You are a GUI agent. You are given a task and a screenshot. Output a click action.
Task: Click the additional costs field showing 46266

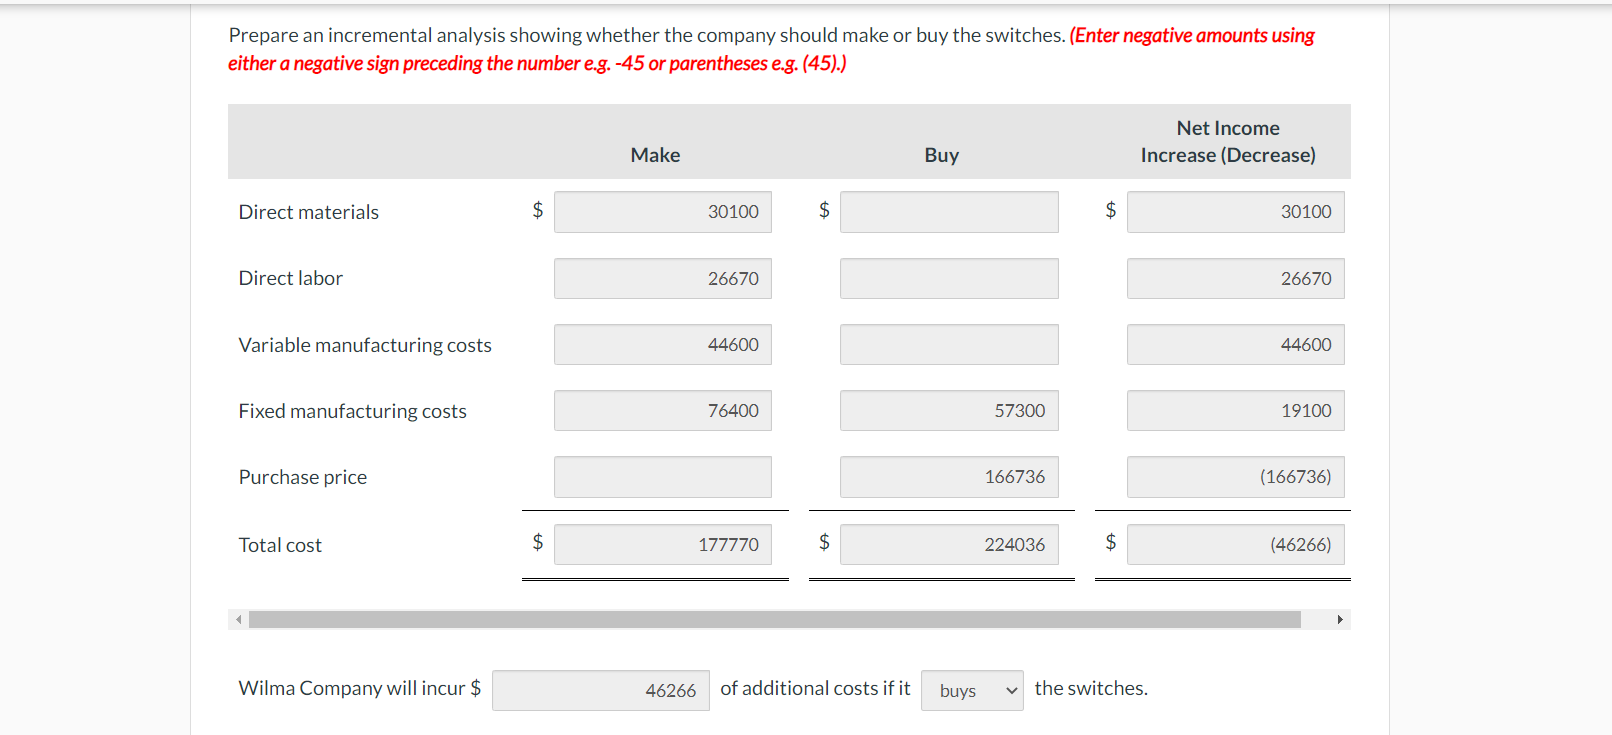[x=600, y=690]
